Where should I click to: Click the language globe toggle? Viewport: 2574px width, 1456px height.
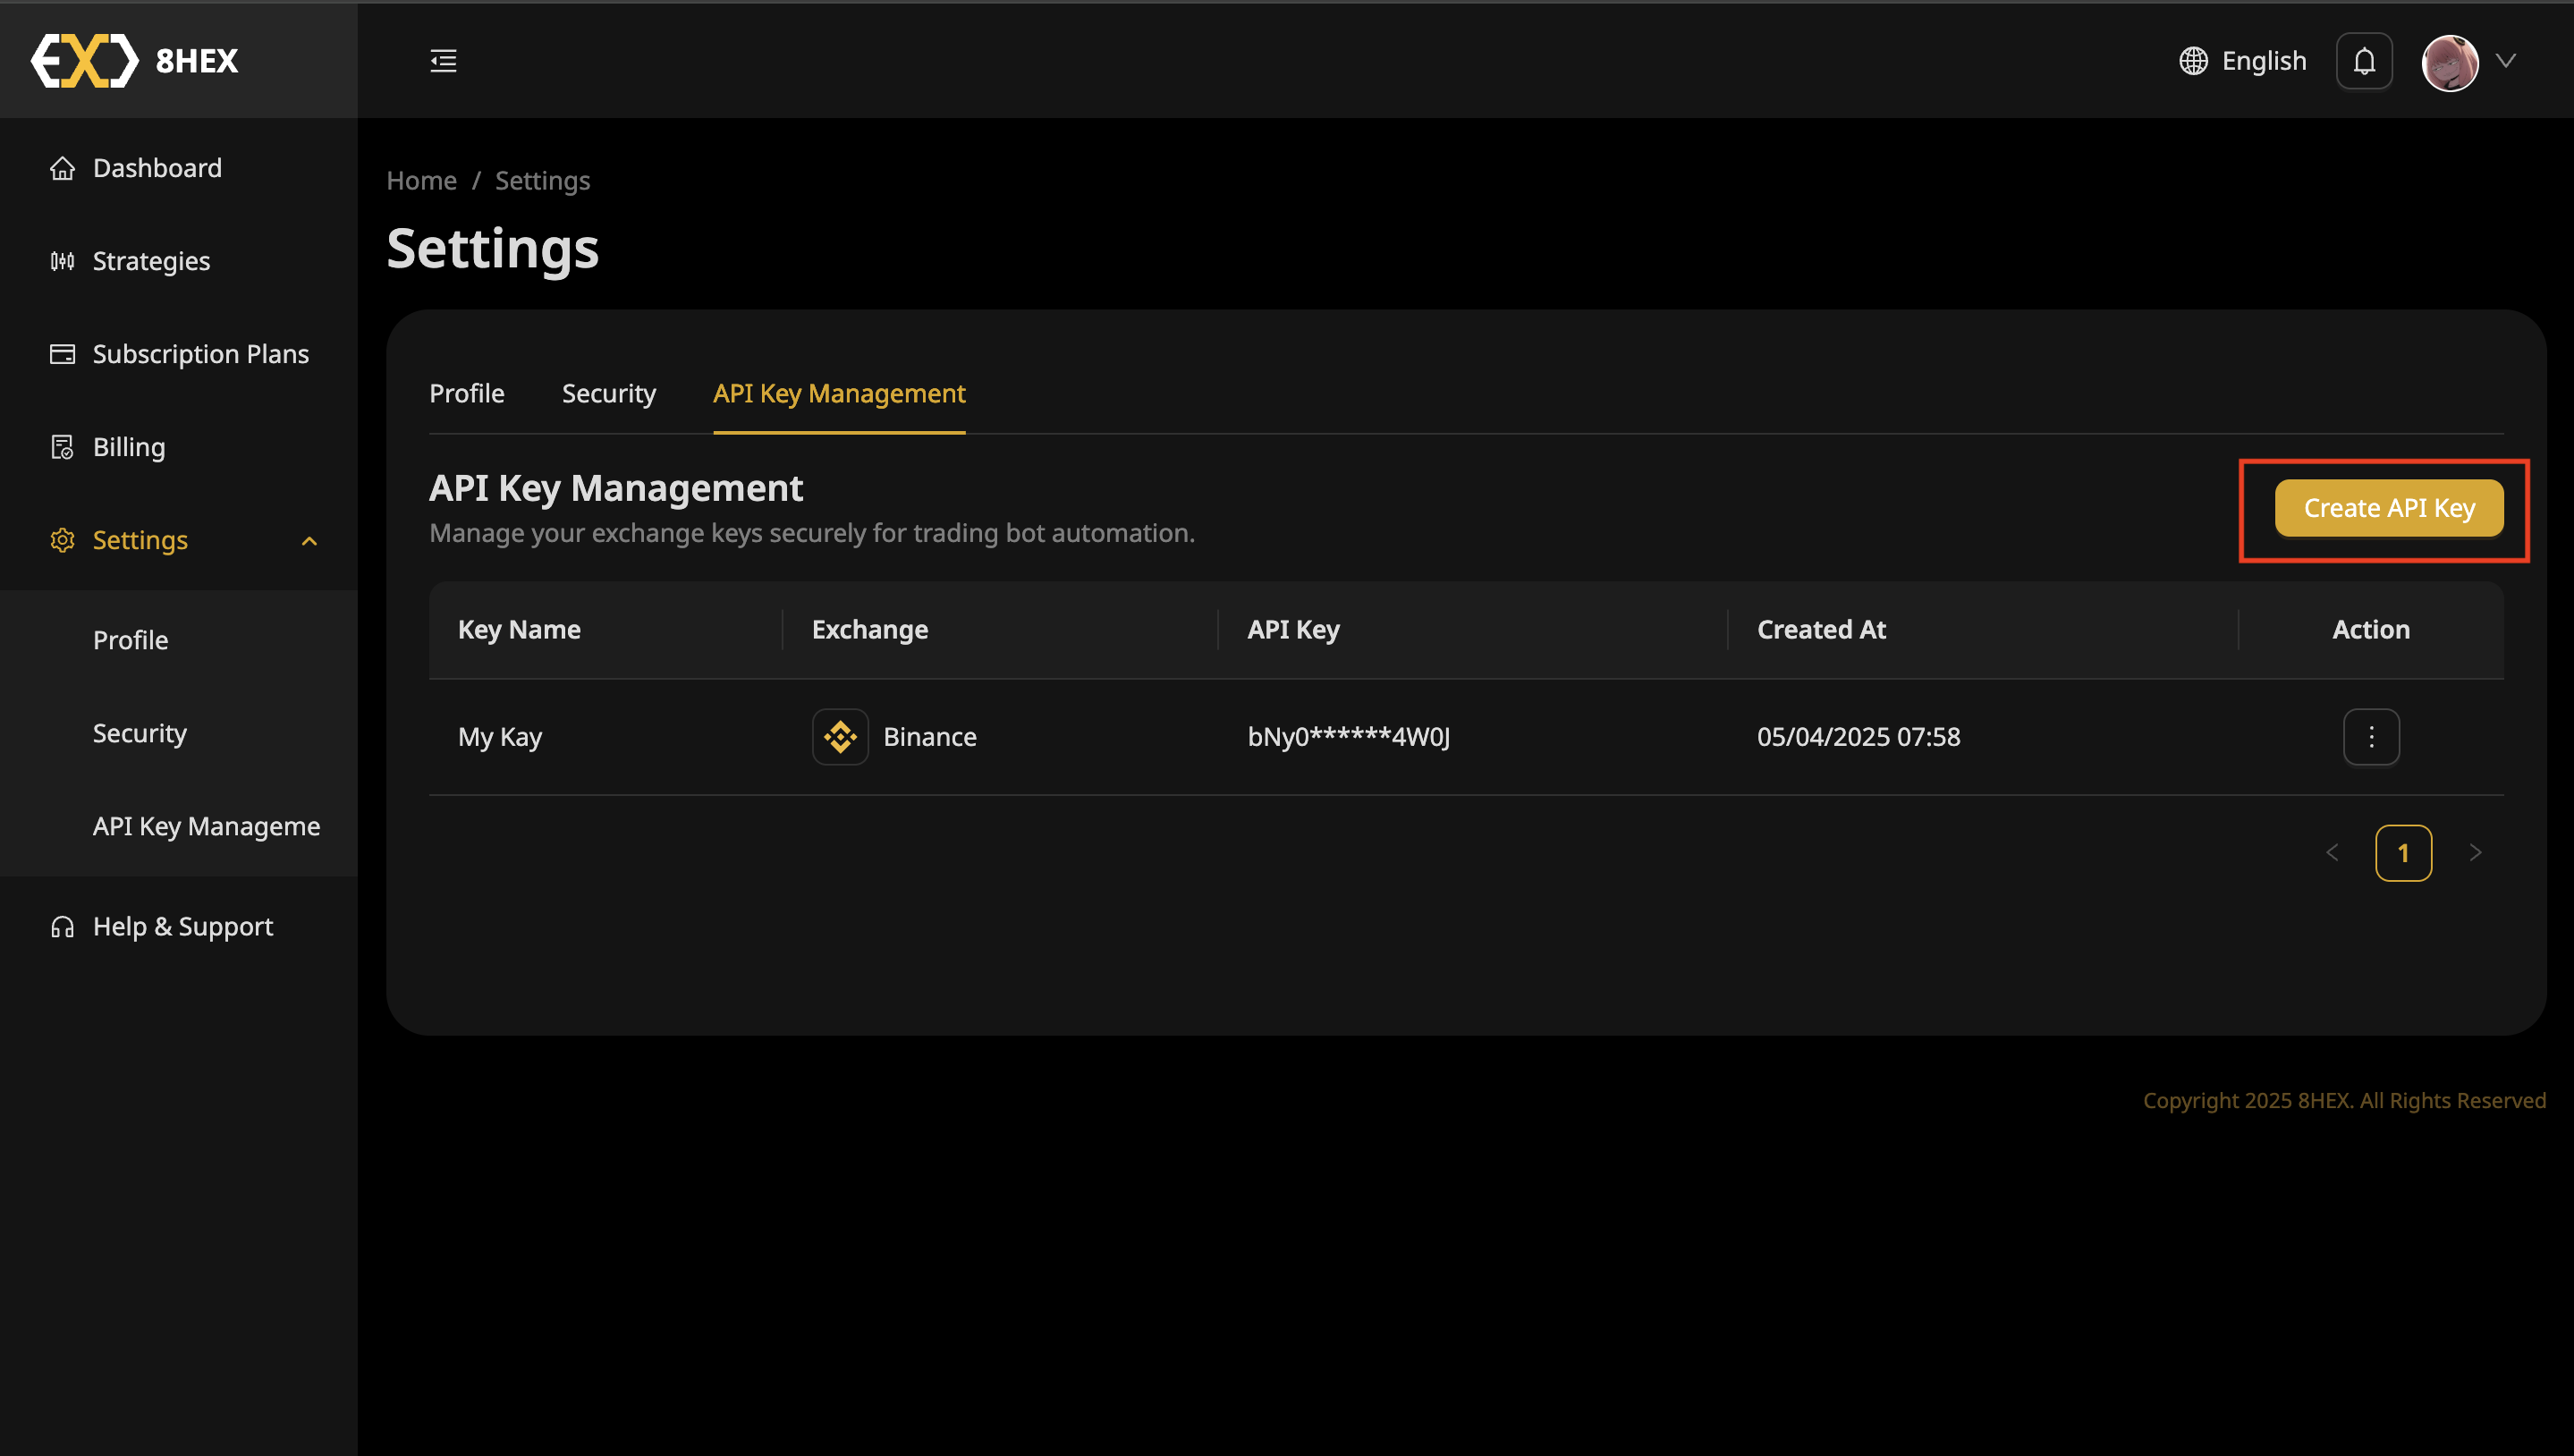2194,60
